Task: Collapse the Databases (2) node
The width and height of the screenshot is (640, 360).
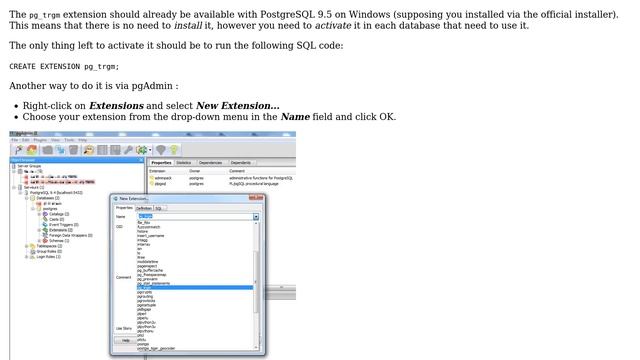Action: pos(26,198)
